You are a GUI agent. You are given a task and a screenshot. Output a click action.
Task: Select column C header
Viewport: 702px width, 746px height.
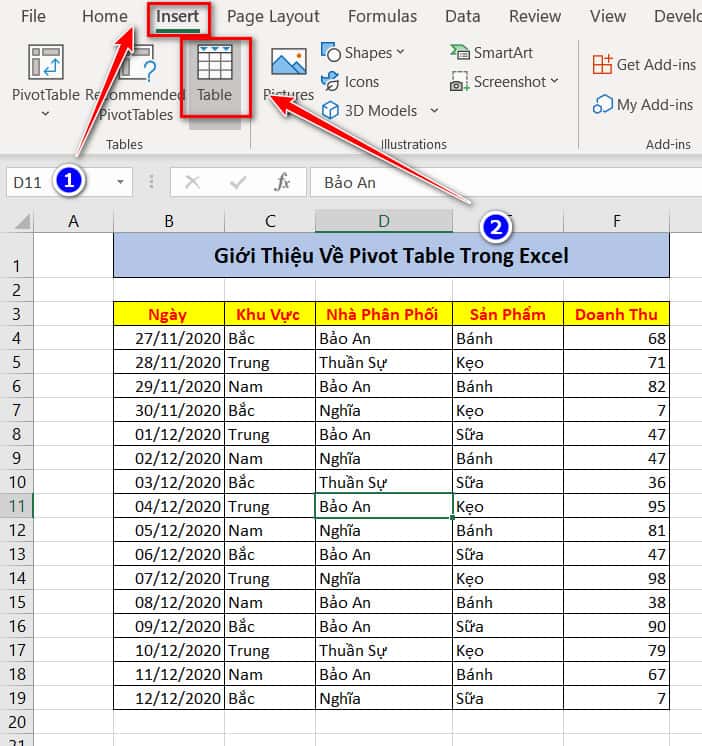click(x=270, y=221)
